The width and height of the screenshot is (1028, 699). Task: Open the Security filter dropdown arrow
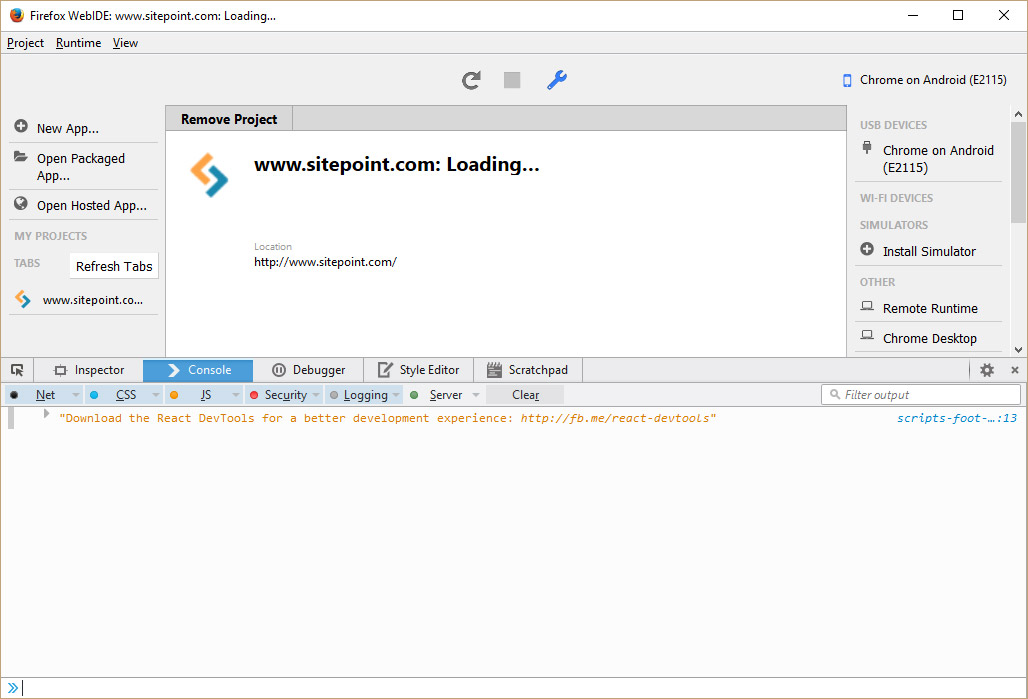click(316, 395)
